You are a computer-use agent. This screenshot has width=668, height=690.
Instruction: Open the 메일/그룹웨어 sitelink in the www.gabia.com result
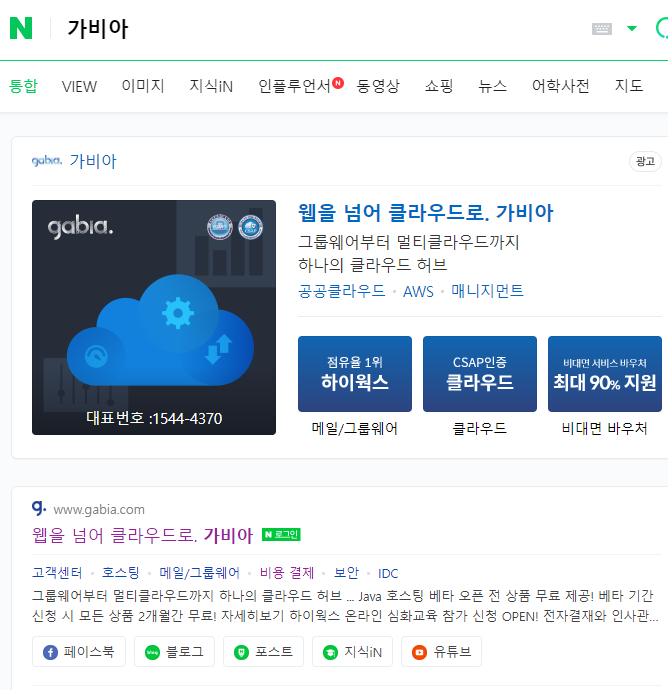coord(199,573)
